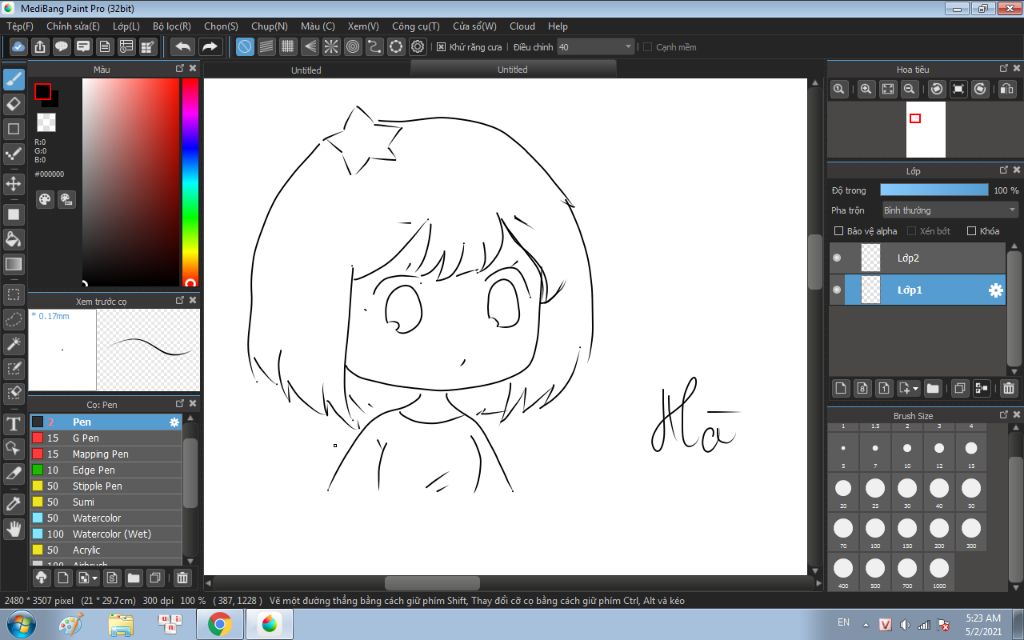The width and height of the screenshot is (1024, 640).
Task: Create a new layer in layer panel
Action: pos(841,389)
